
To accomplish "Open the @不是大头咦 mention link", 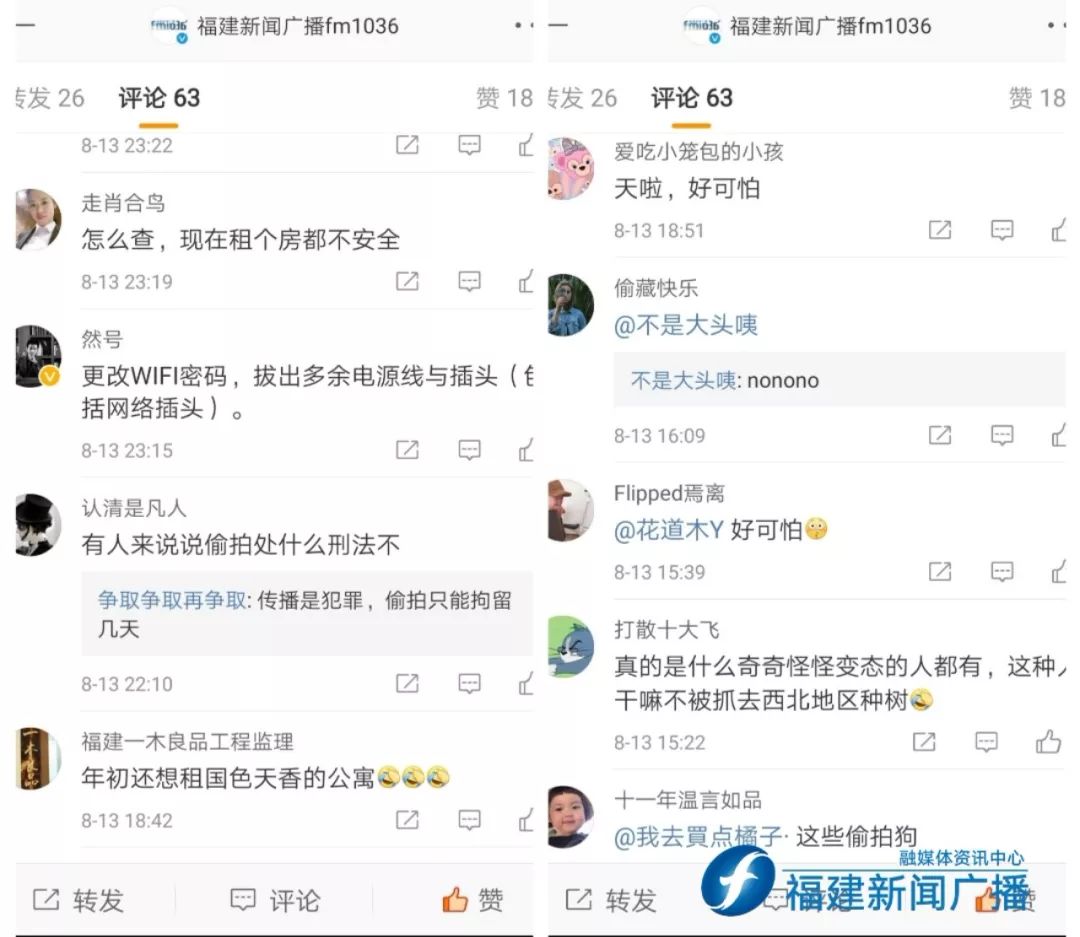I will (685, 325).
